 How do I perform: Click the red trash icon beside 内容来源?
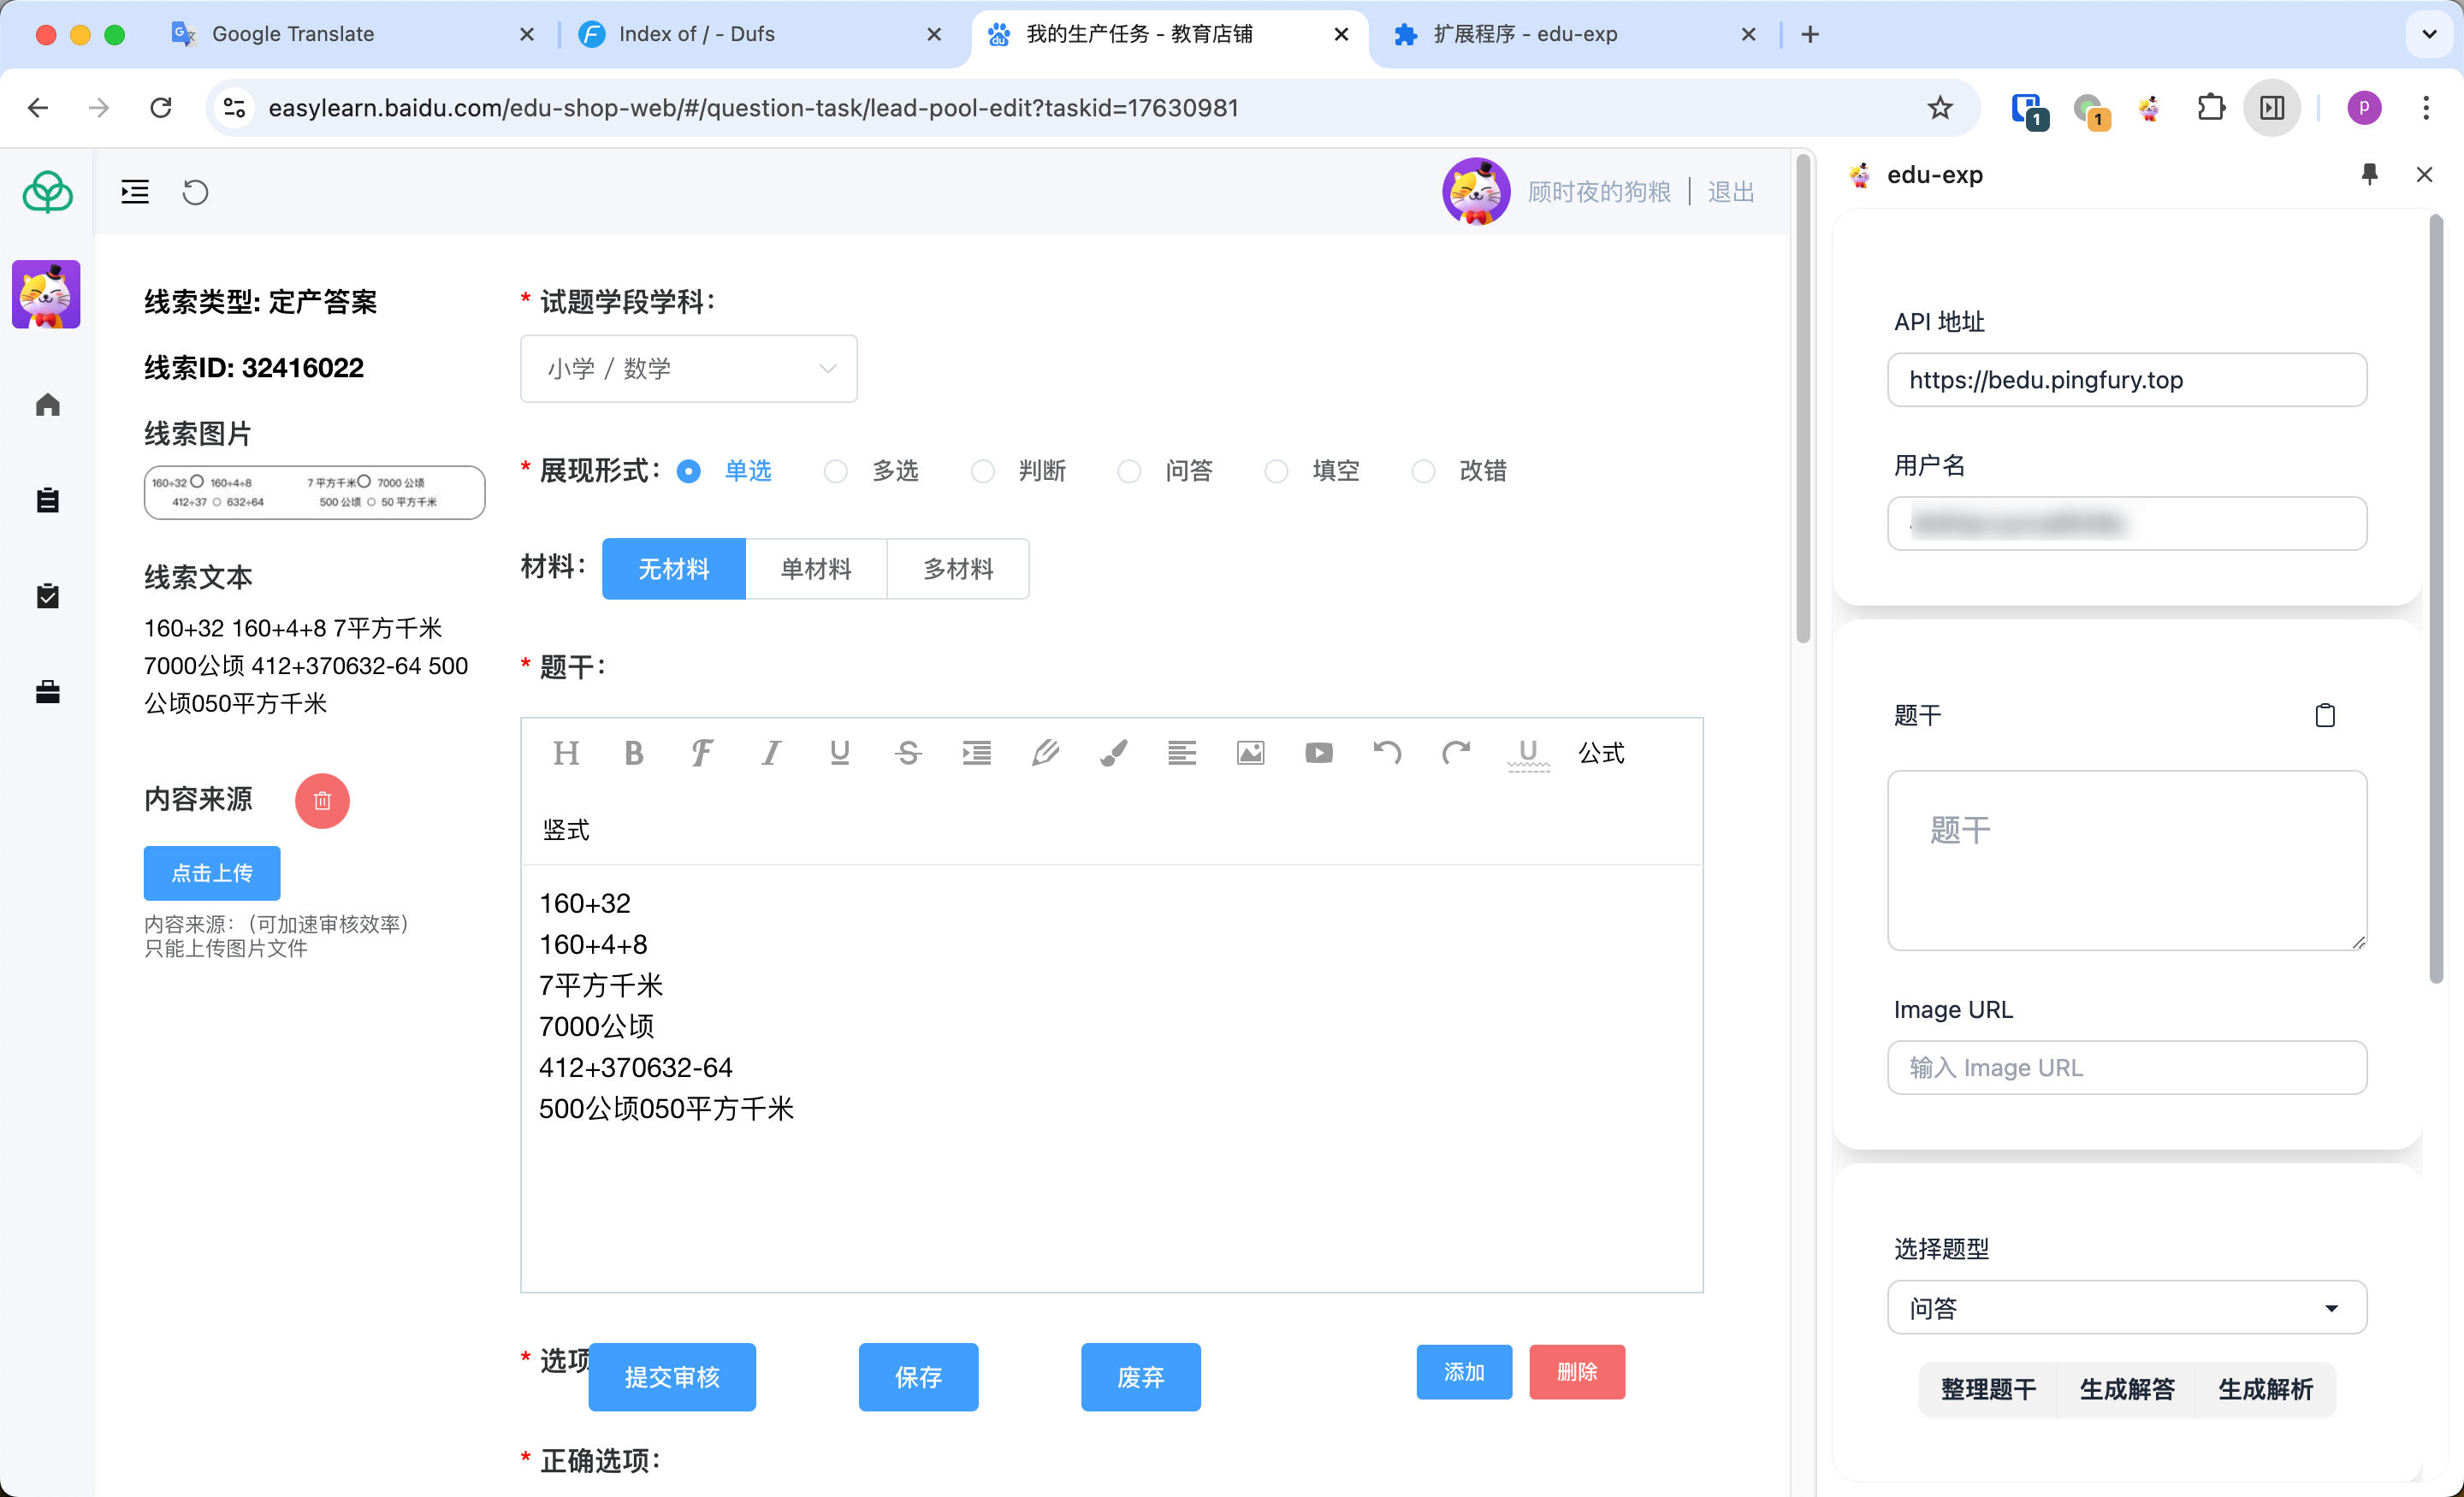322,800
